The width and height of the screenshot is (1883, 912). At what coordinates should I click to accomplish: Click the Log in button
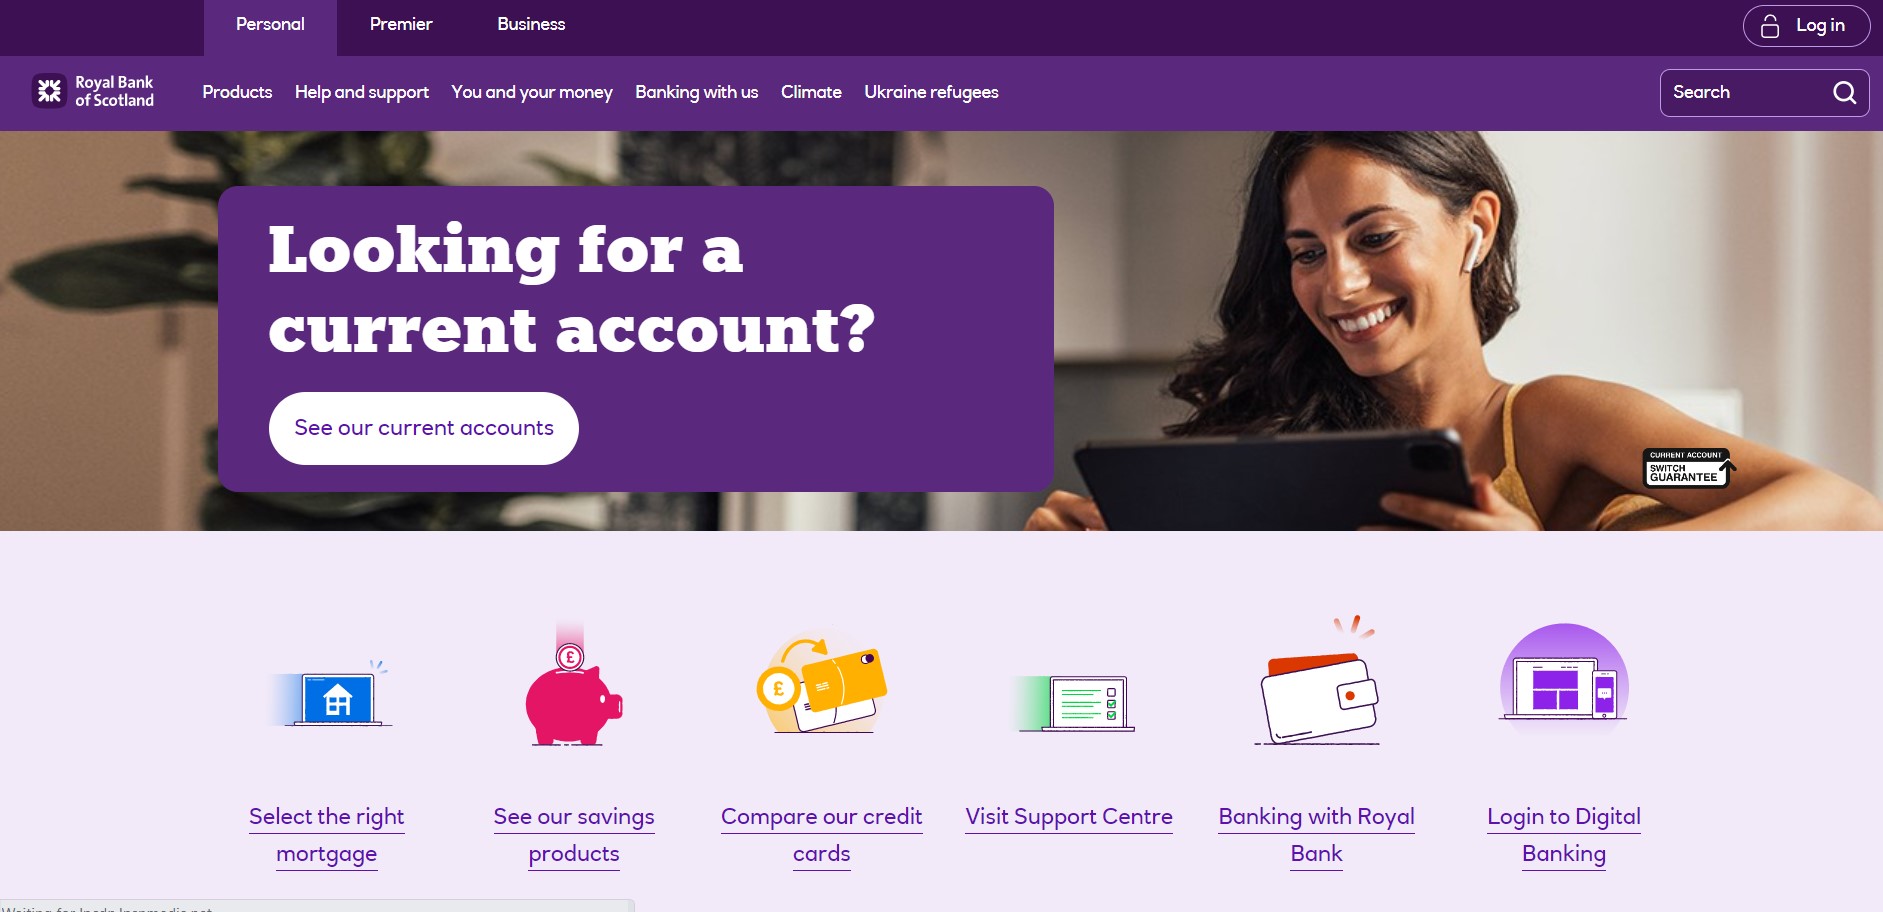(1806, 26)
